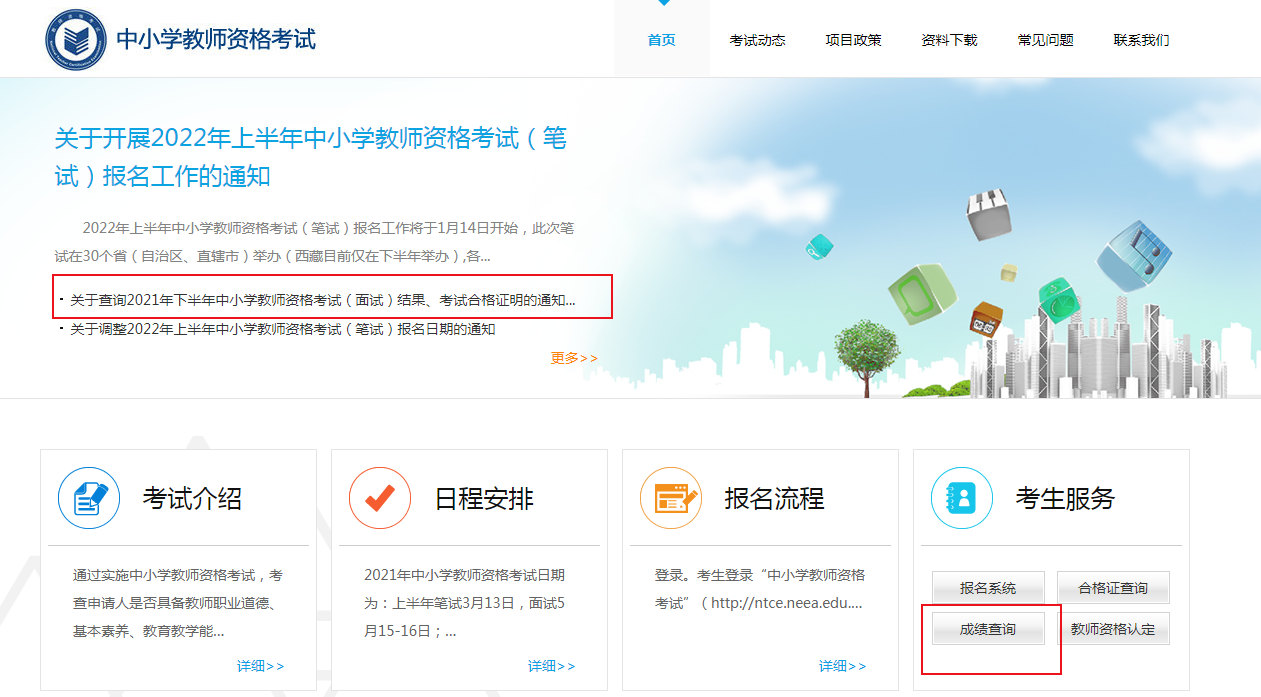Click the teacher exam site logo
The width and height of the screenshot is (1261, 697).
click(76, 39)
